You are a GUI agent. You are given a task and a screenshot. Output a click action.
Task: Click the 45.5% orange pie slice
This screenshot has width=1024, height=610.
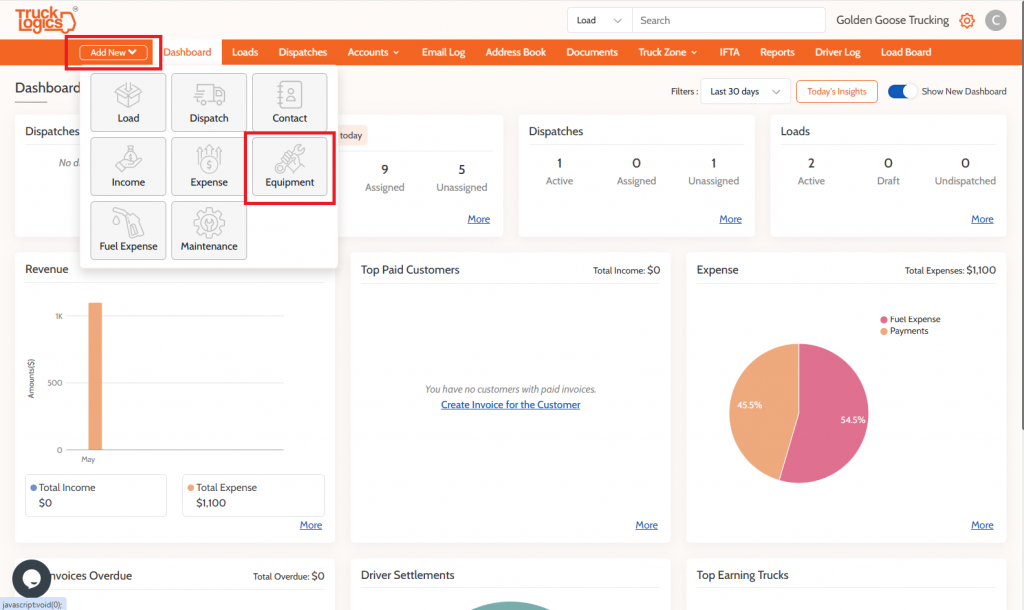point(761,411)
